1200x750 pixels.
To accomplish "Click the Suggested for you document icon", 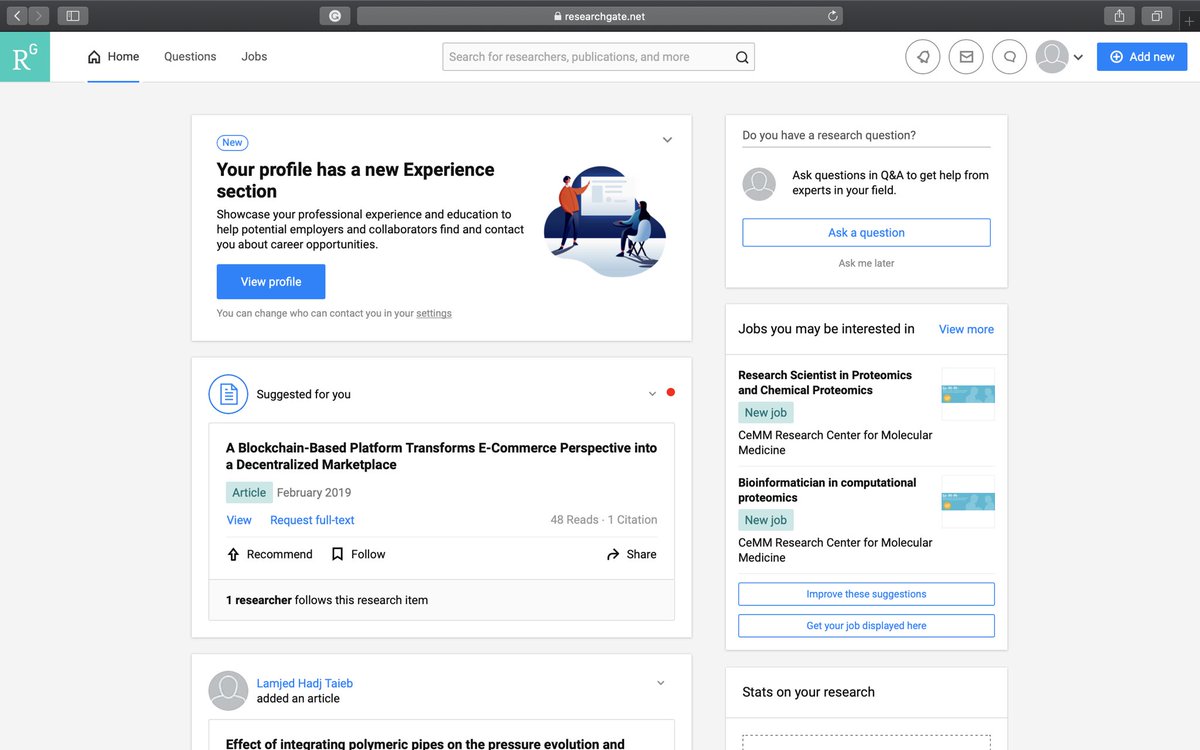I will tap(228, 394).
